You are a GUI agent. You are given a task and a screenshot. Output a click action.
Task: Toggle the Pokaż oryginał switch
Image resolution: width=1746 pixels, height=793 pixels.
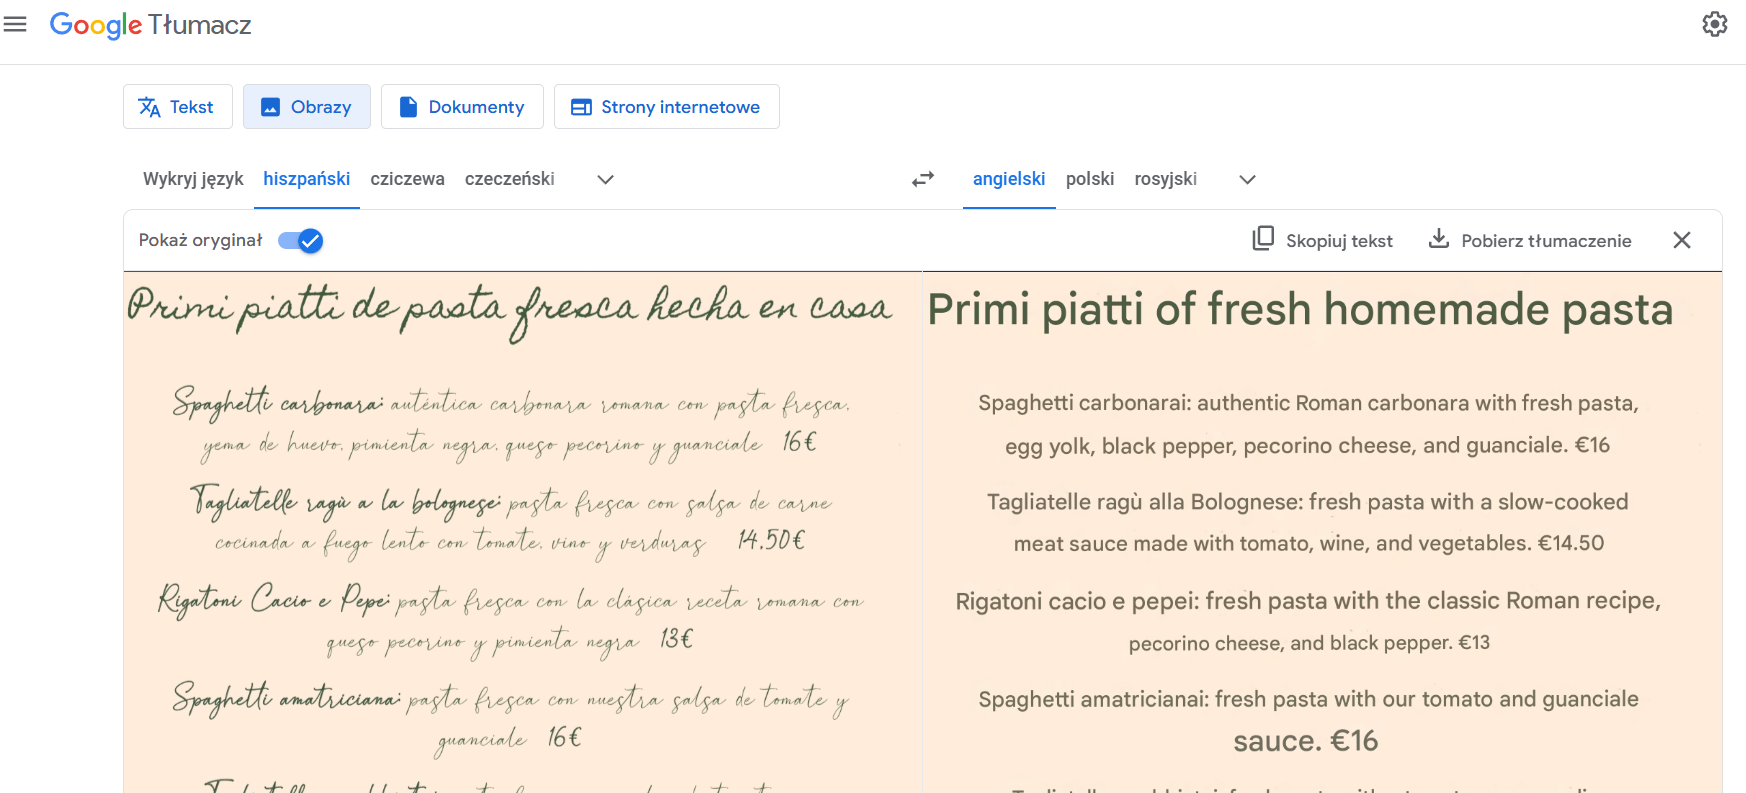(x=301, y=241)
